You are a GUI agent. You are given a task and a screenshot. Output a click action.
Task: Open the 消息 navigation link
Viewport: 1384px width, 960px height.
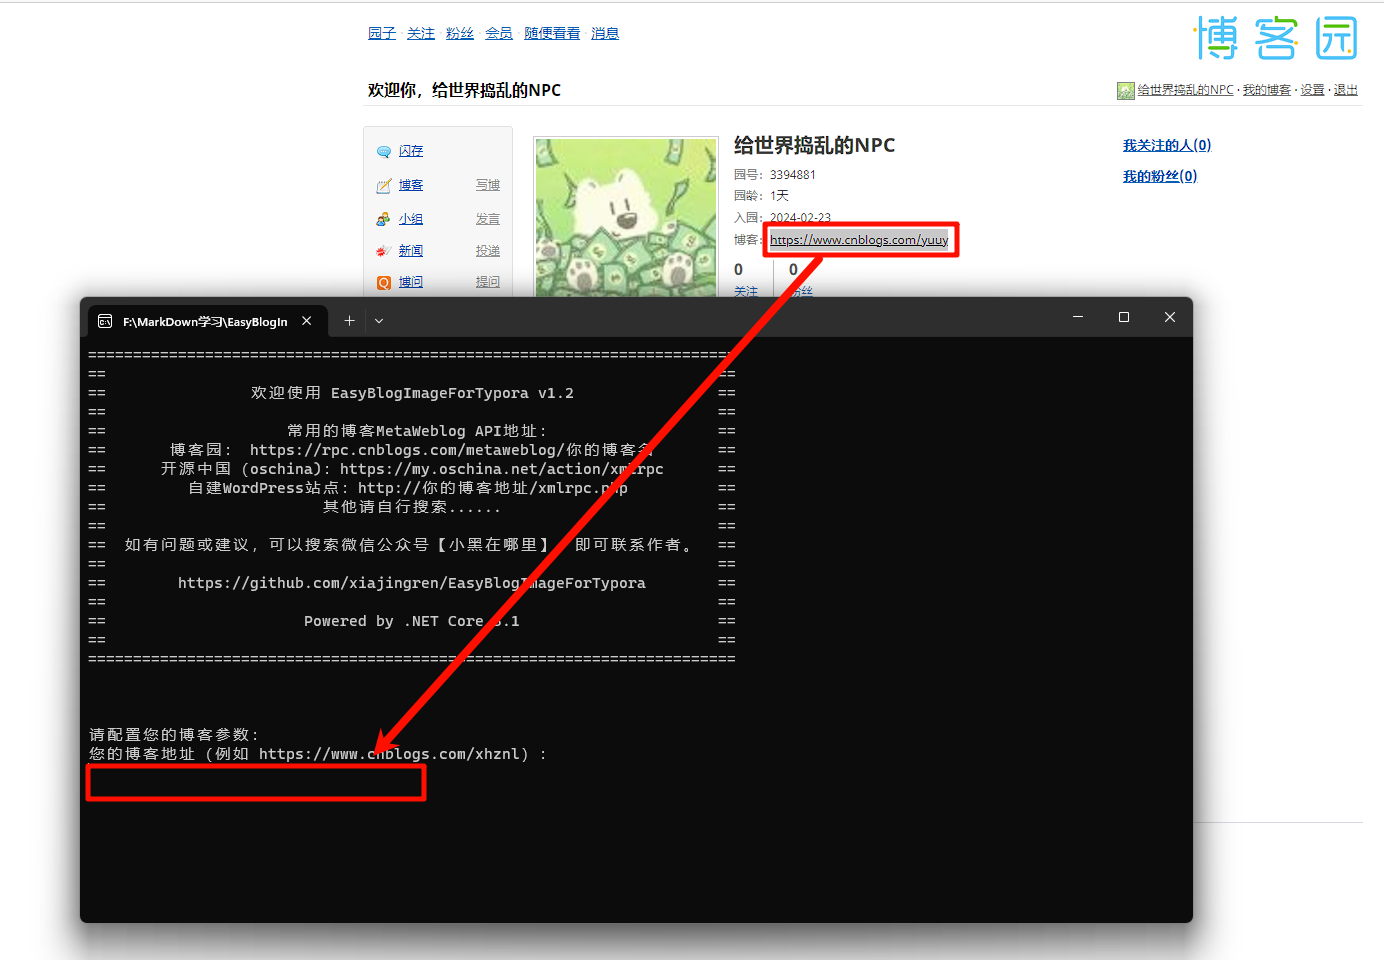point(605,33)
